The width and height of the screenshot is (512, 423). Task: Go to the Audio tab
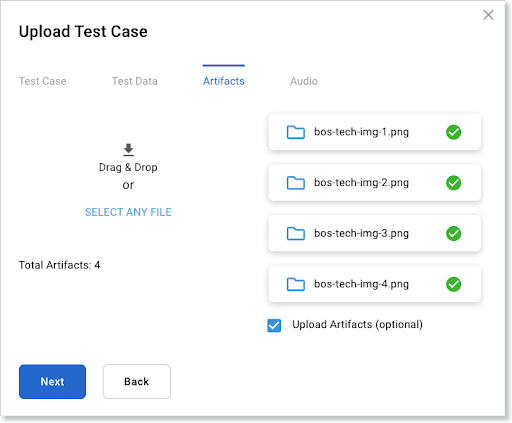pyautogui.click(x=304, y=81)
